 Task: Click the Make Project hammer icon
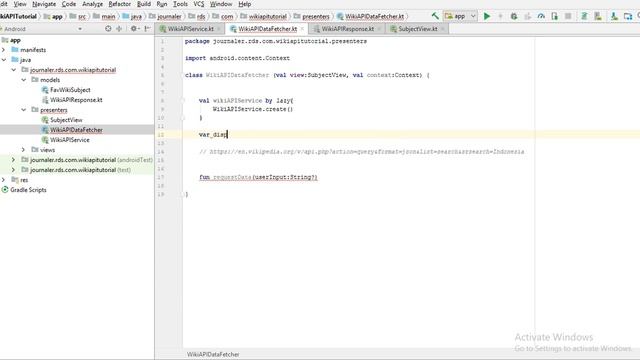tap(435, 16)
